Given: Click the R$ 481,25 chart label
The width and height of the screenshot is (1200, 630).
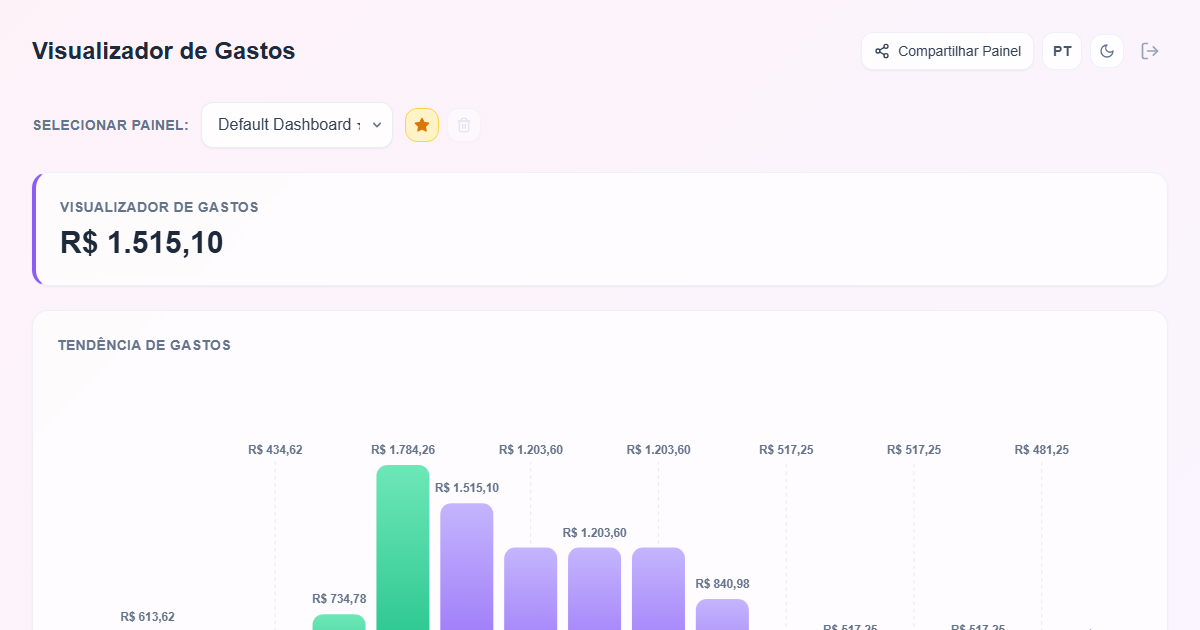Looking at the screenshot, I should click(x=1042, y=450).
